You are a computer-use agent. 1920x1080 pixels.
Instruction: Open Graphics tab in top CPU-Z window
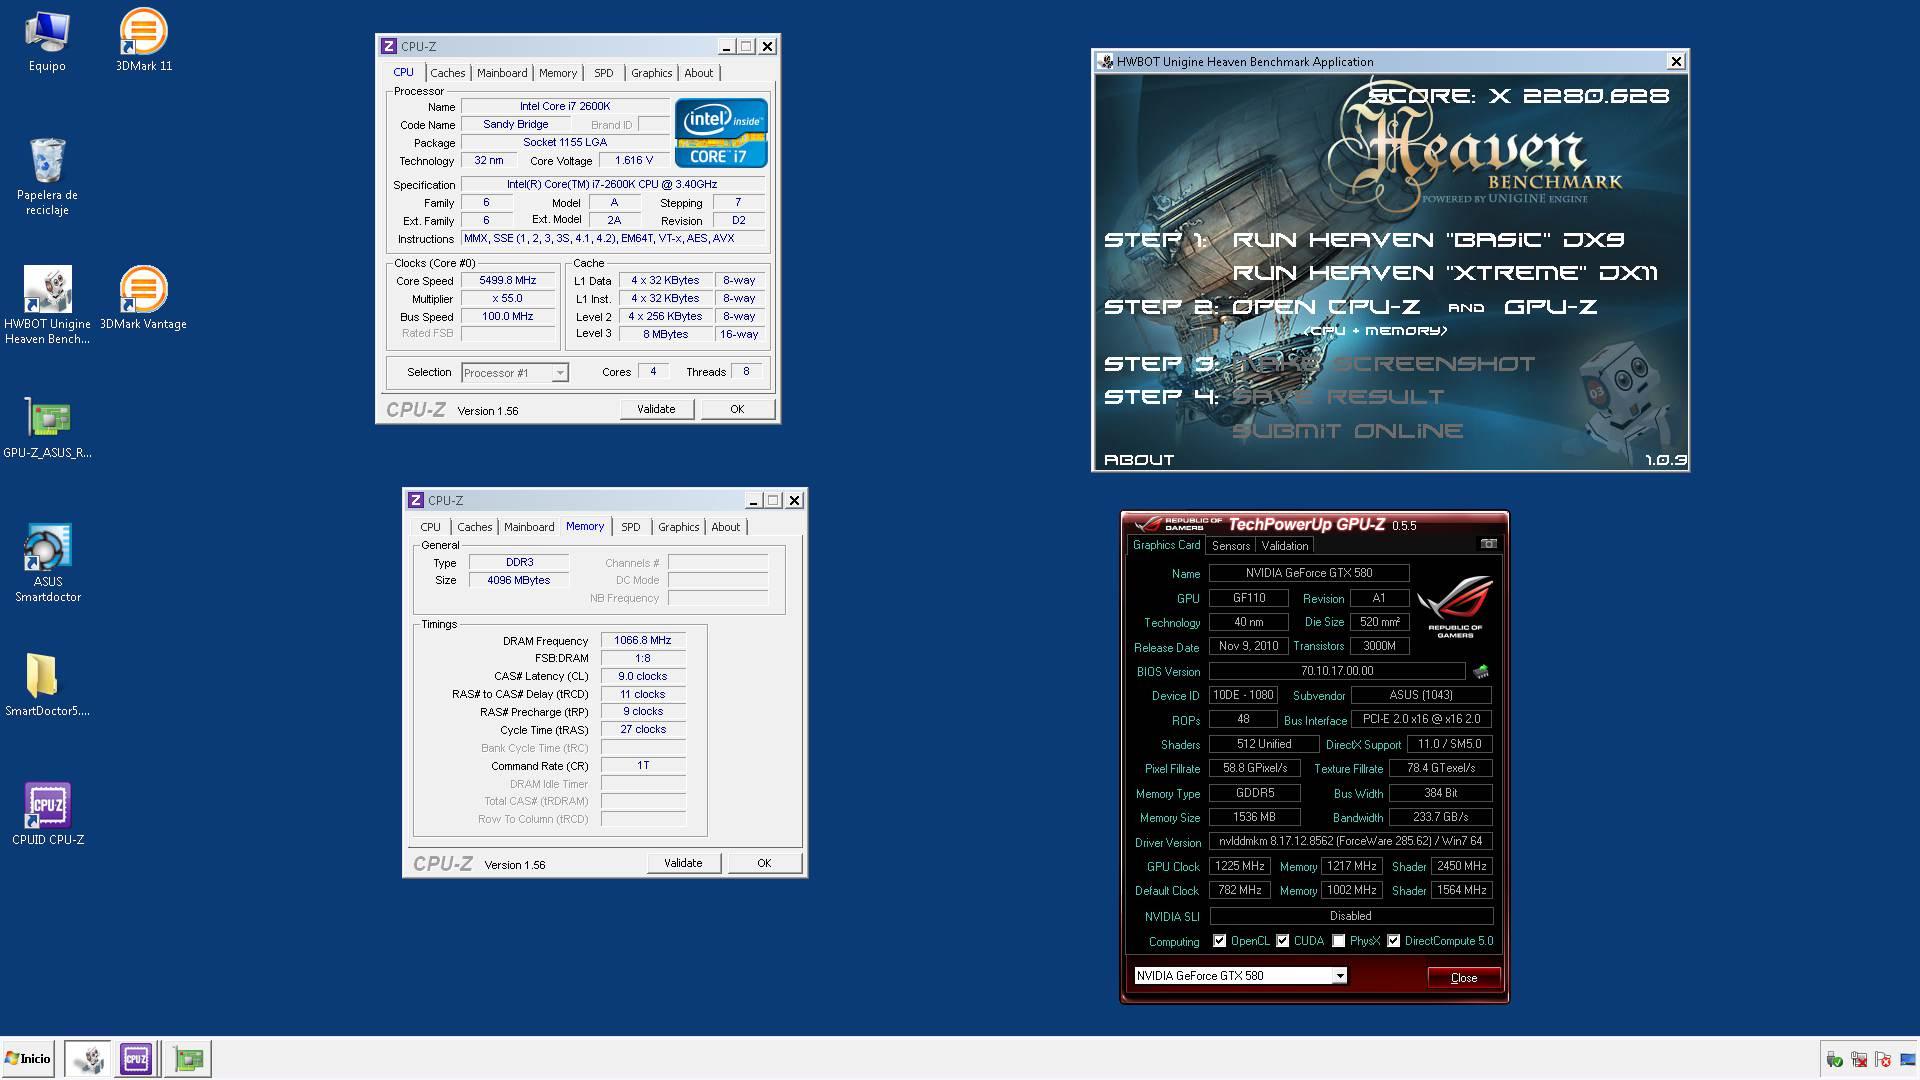point(652,73)
